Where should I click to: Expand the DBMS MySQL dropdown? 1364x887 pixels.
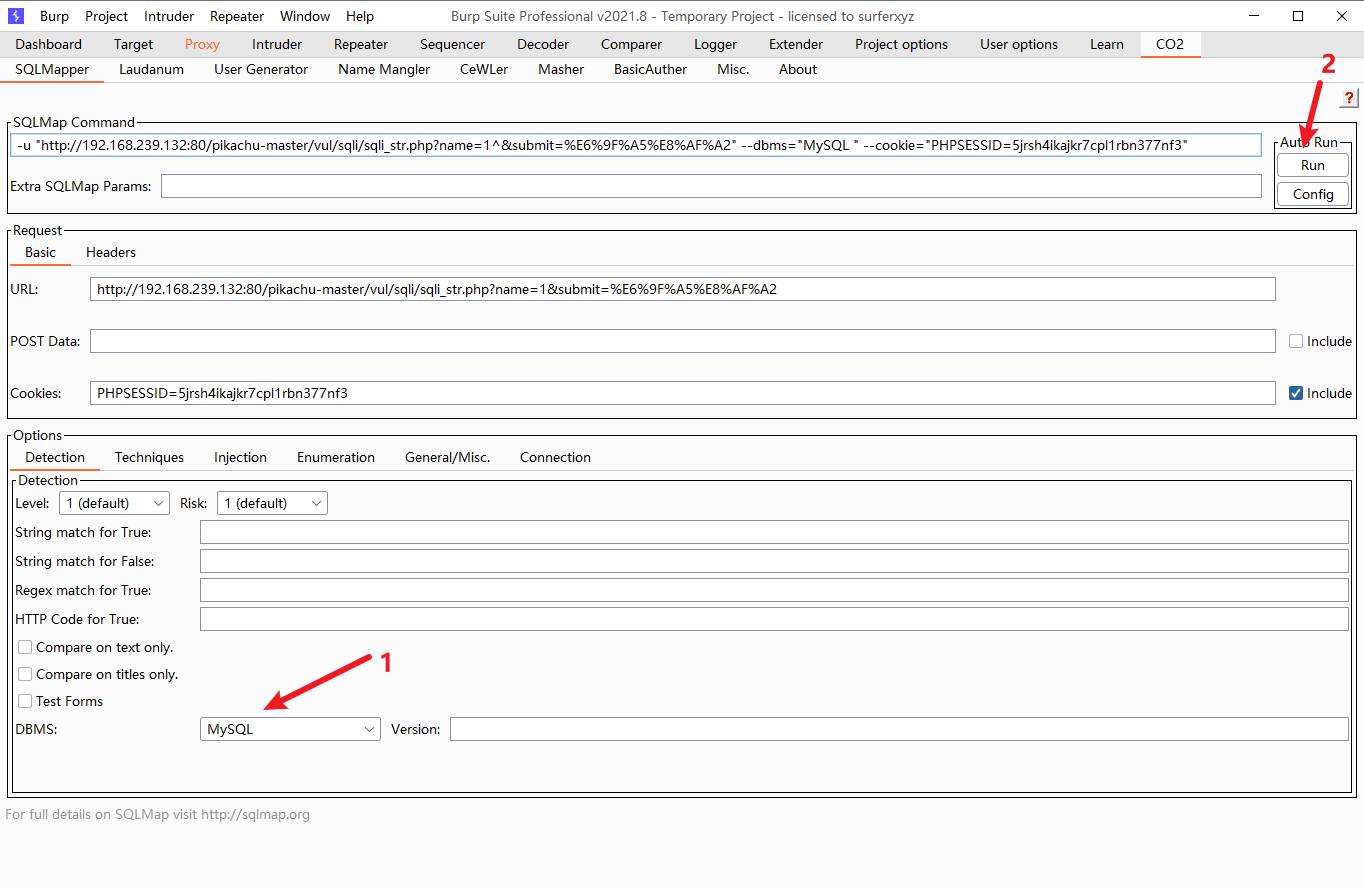[x=290, y=729]
